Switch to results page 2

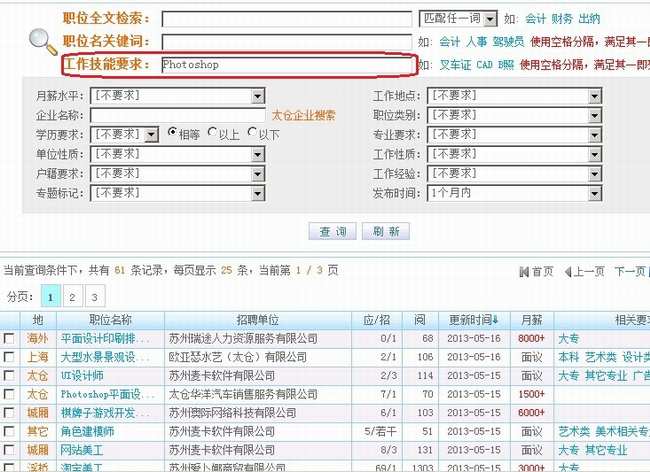(x=72, y=297)
